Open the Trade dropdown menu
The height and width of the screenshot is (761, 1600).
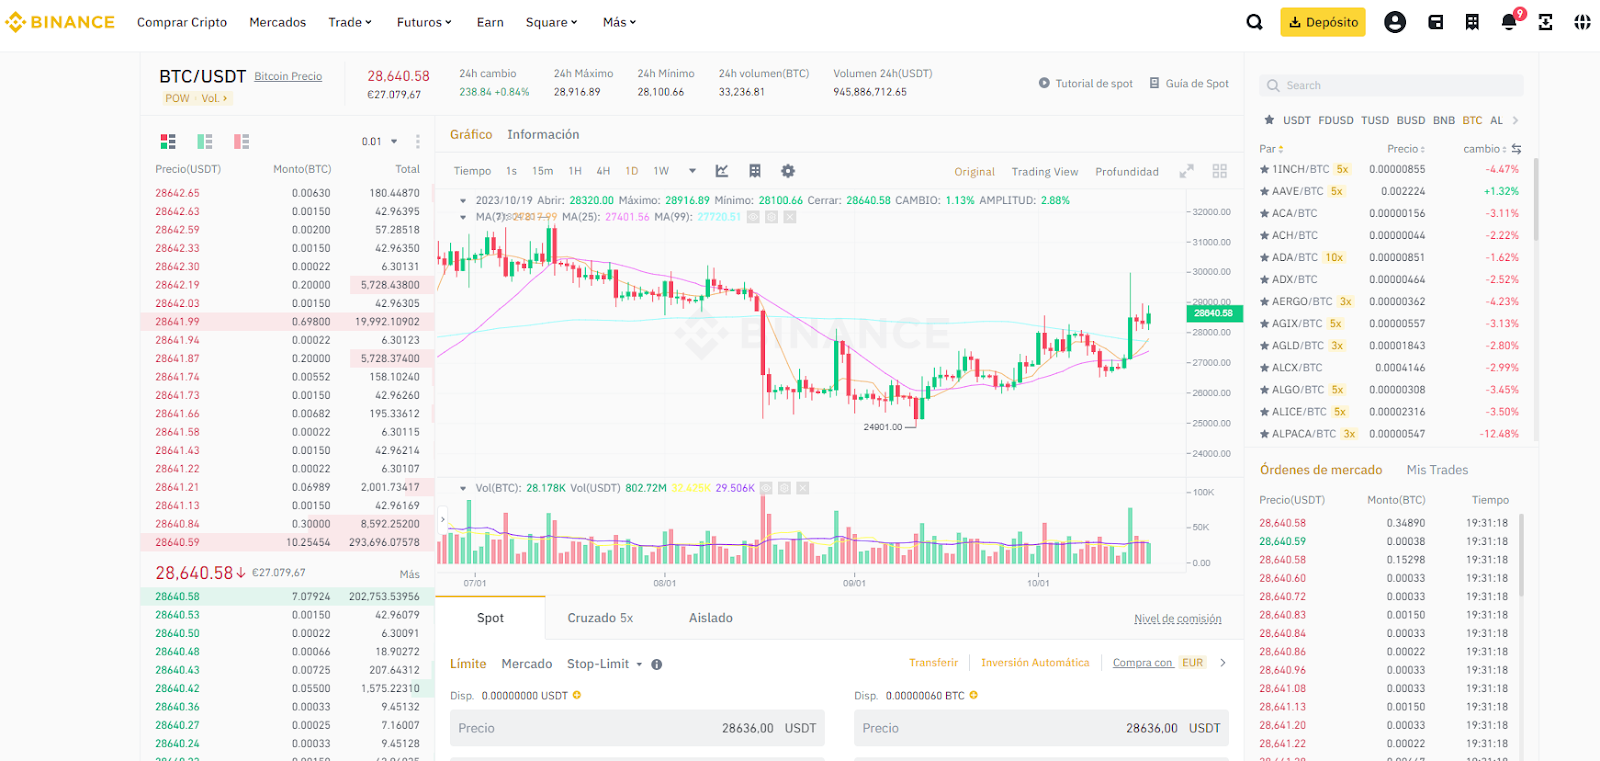tap(350, 22)
